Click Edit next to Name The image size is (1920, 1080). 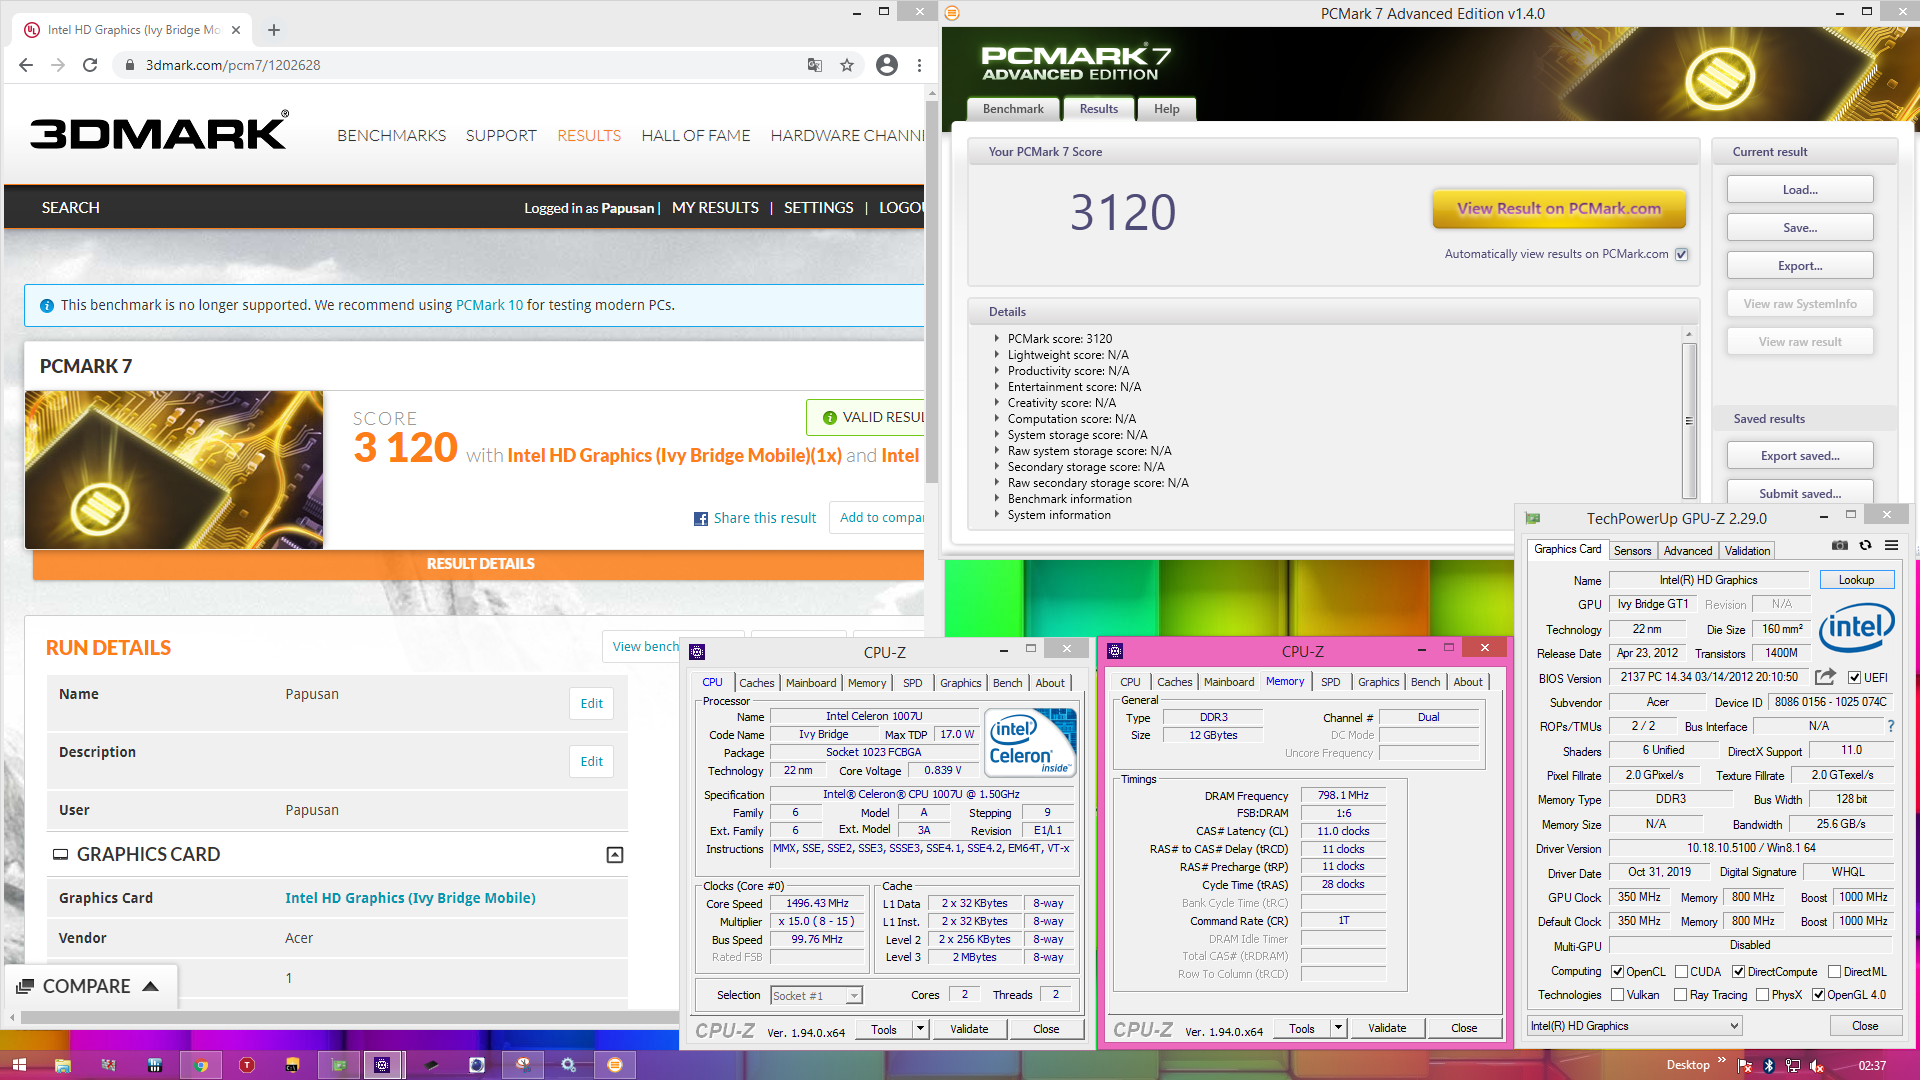point(591,704)
